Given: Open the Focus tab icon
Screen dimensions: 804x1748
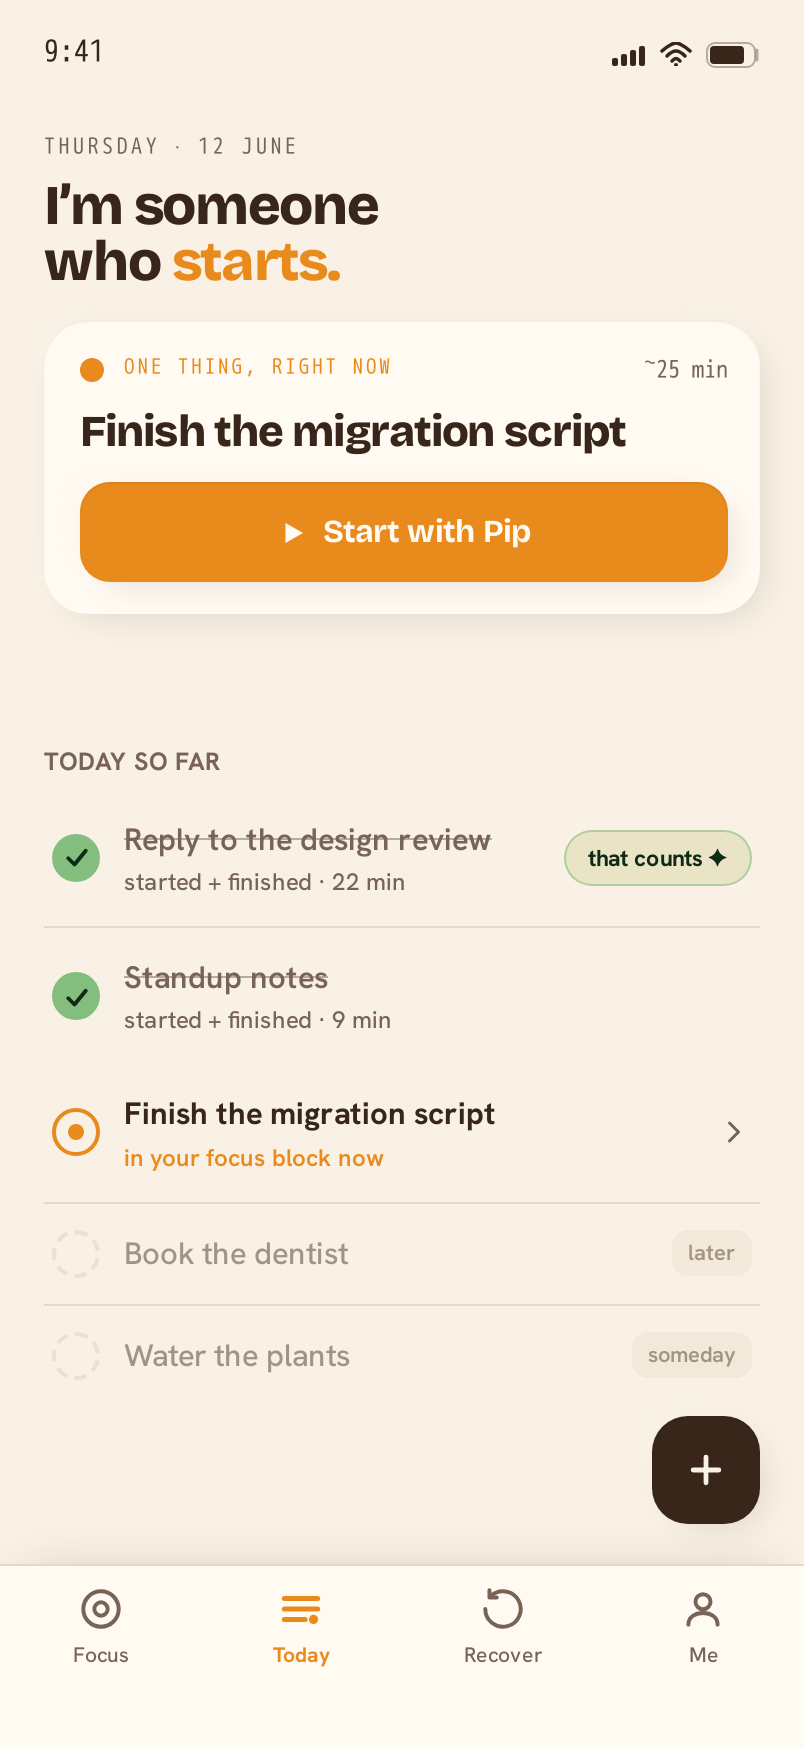Looking at the screenshot, I should point(101,1609).
